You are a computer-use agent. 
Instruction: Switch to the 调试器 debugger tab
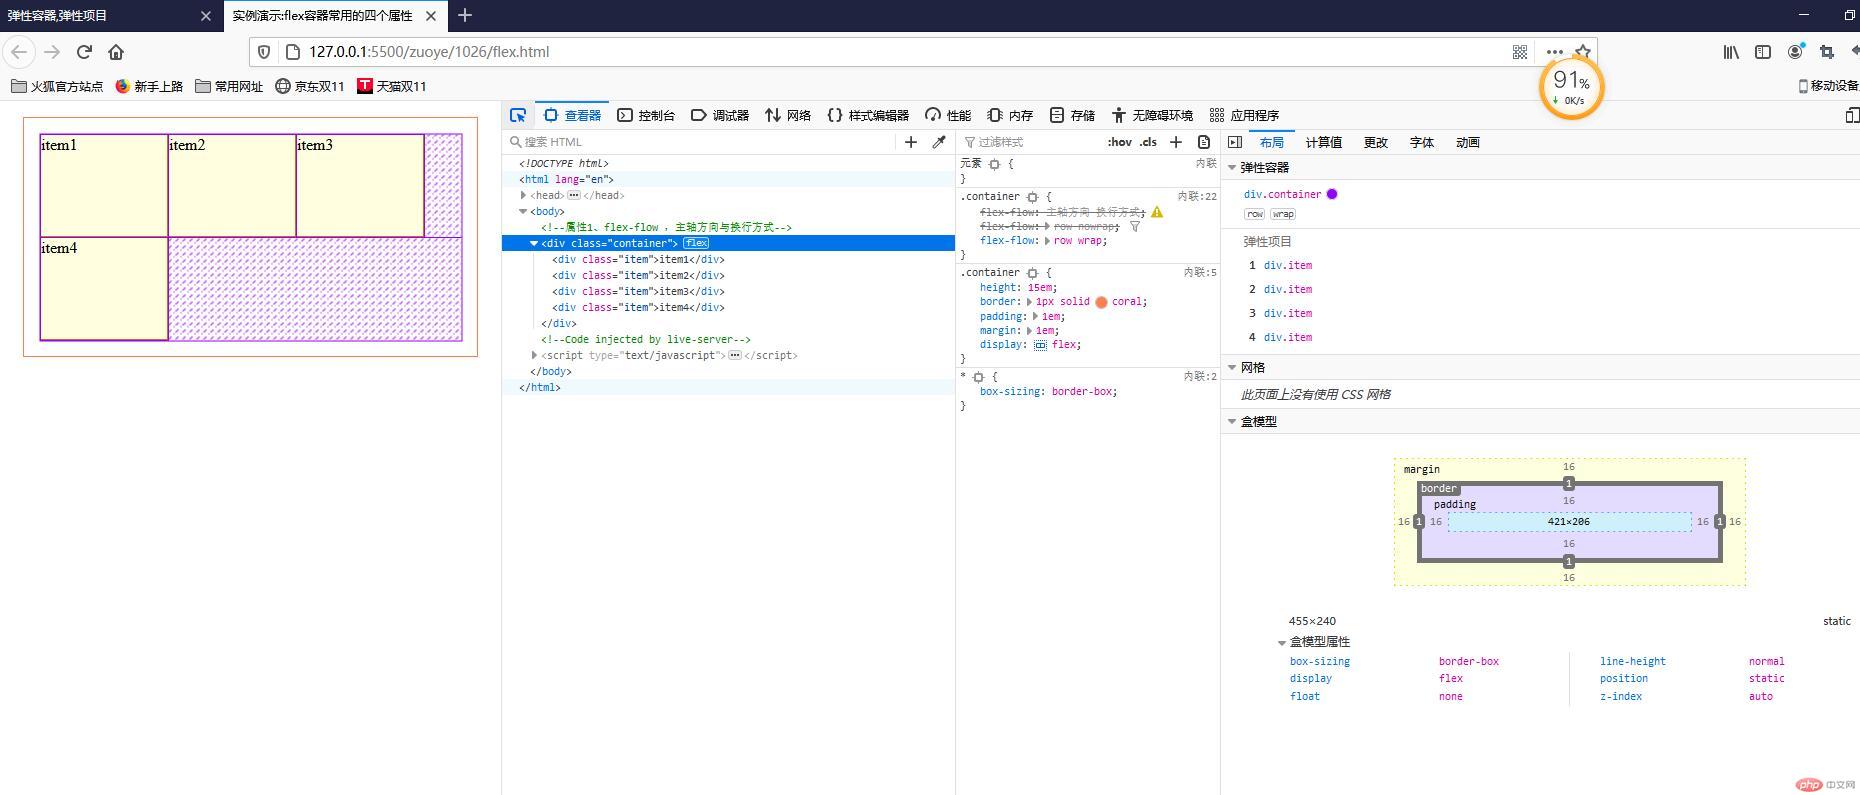tap(720, 115)
